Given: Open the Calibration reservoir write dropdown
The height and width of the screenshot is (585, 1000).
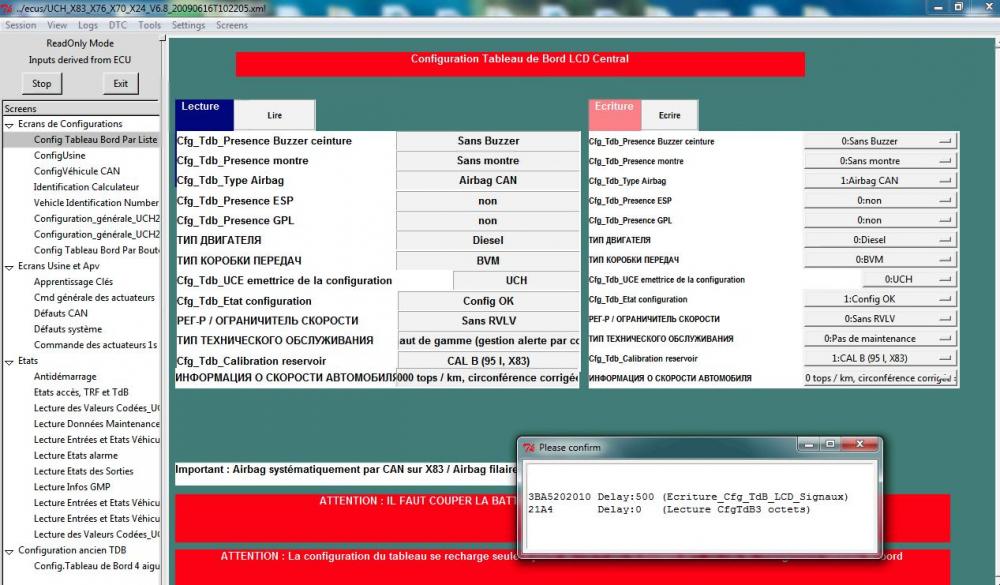Looking at the screenshot, I should click(880, 358).
